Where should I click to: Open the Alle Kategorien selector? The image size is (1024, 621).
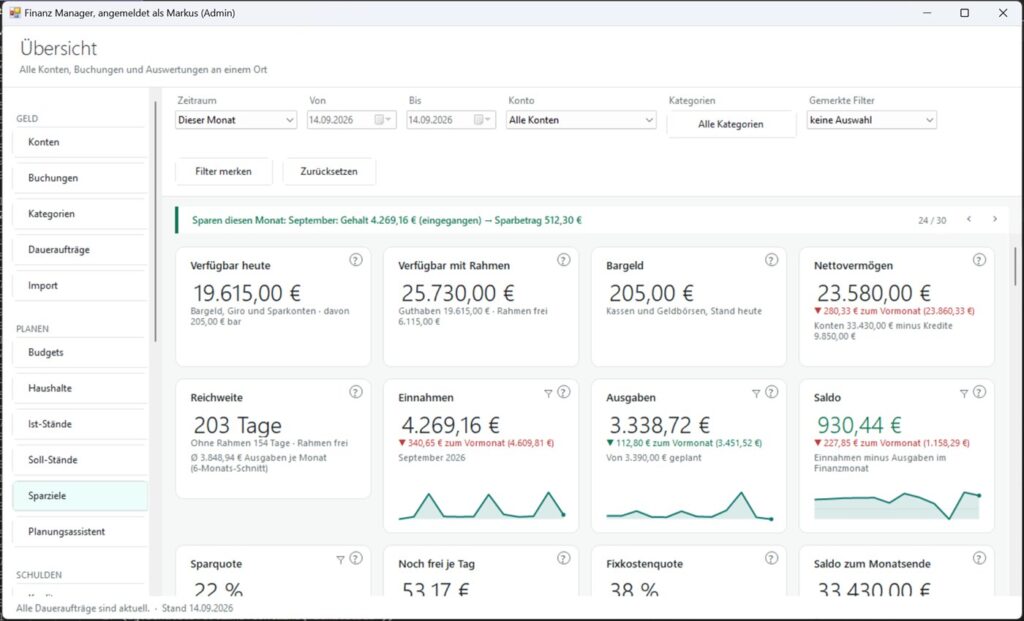(x=731, y=124)
